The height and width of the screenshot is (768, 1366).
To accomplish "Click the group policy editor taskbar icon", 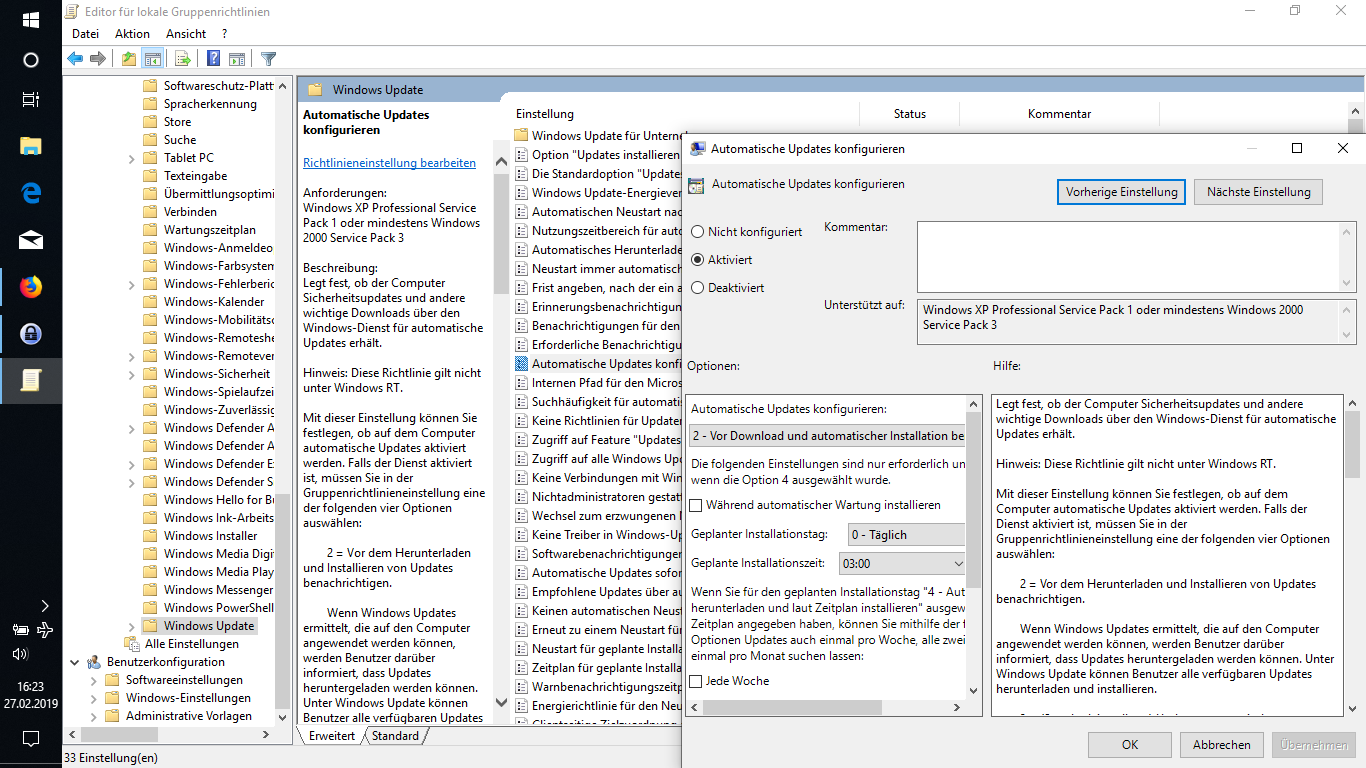I will tap(30, 380).
